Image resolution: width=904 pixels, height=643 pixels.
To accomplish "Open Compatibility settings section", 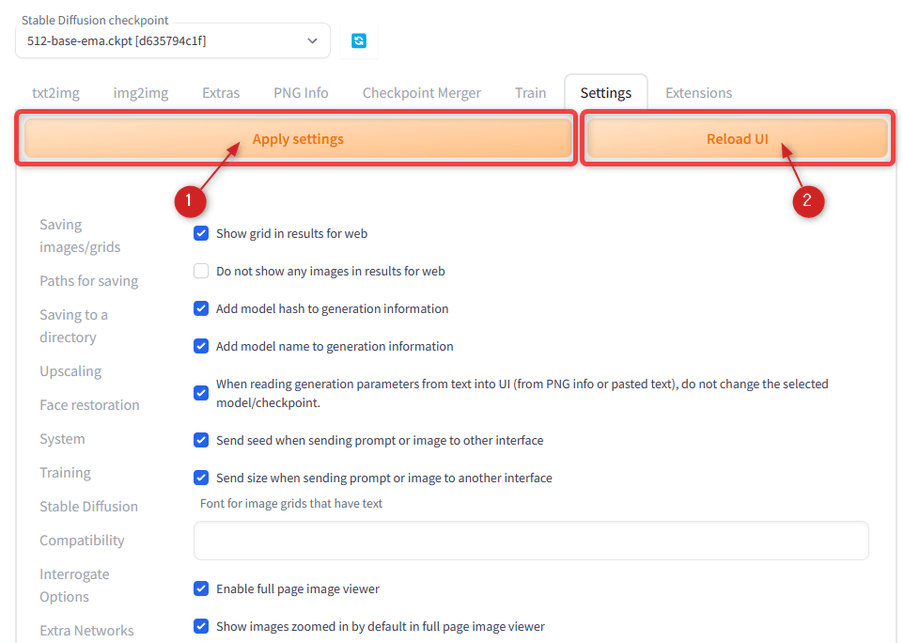I will pyautogui.click(x=82, y=540).
